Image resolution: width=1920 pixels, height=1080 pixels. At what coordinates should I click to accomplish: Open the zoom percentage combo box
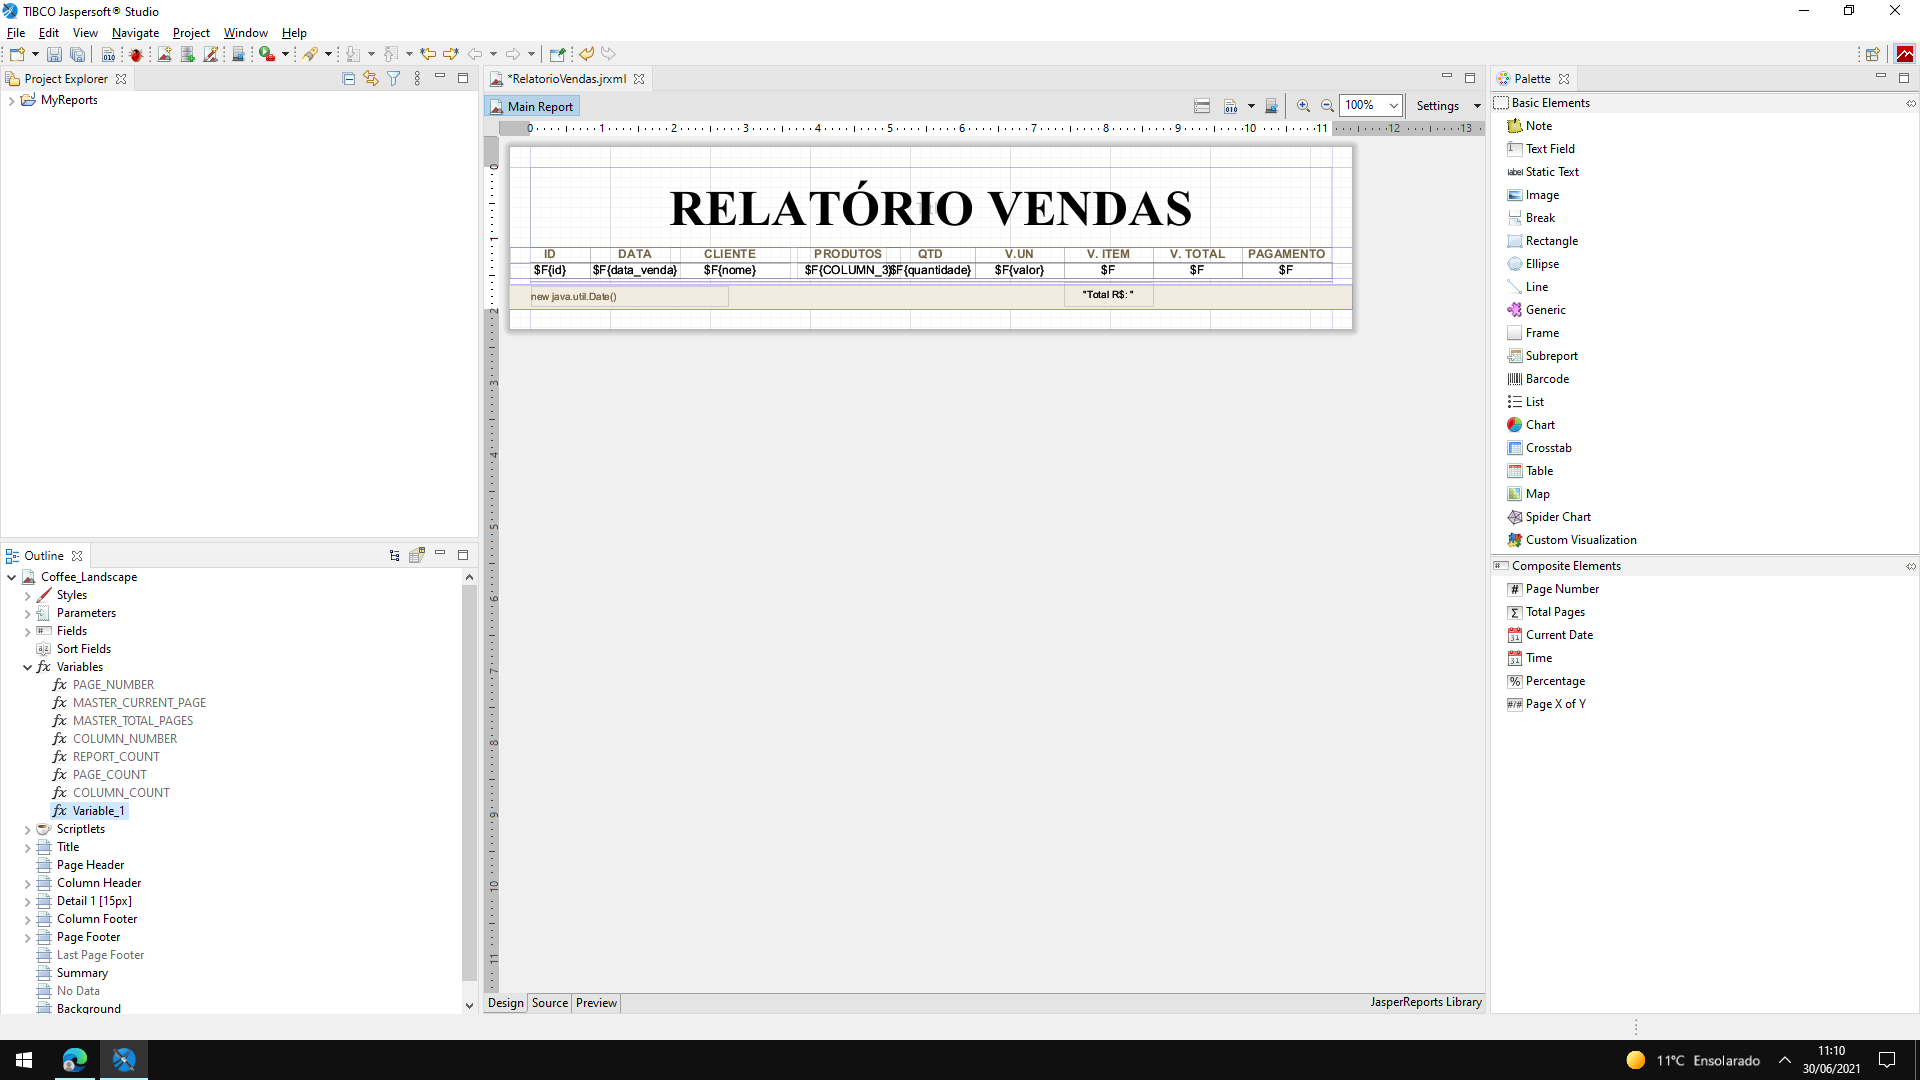[x=1393, y=106]
